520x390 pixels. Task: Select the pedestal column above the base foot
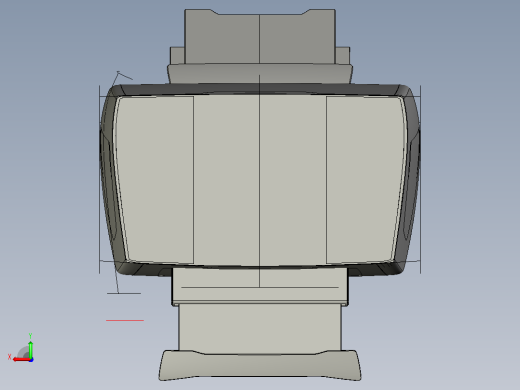click(x=260, y=327)
